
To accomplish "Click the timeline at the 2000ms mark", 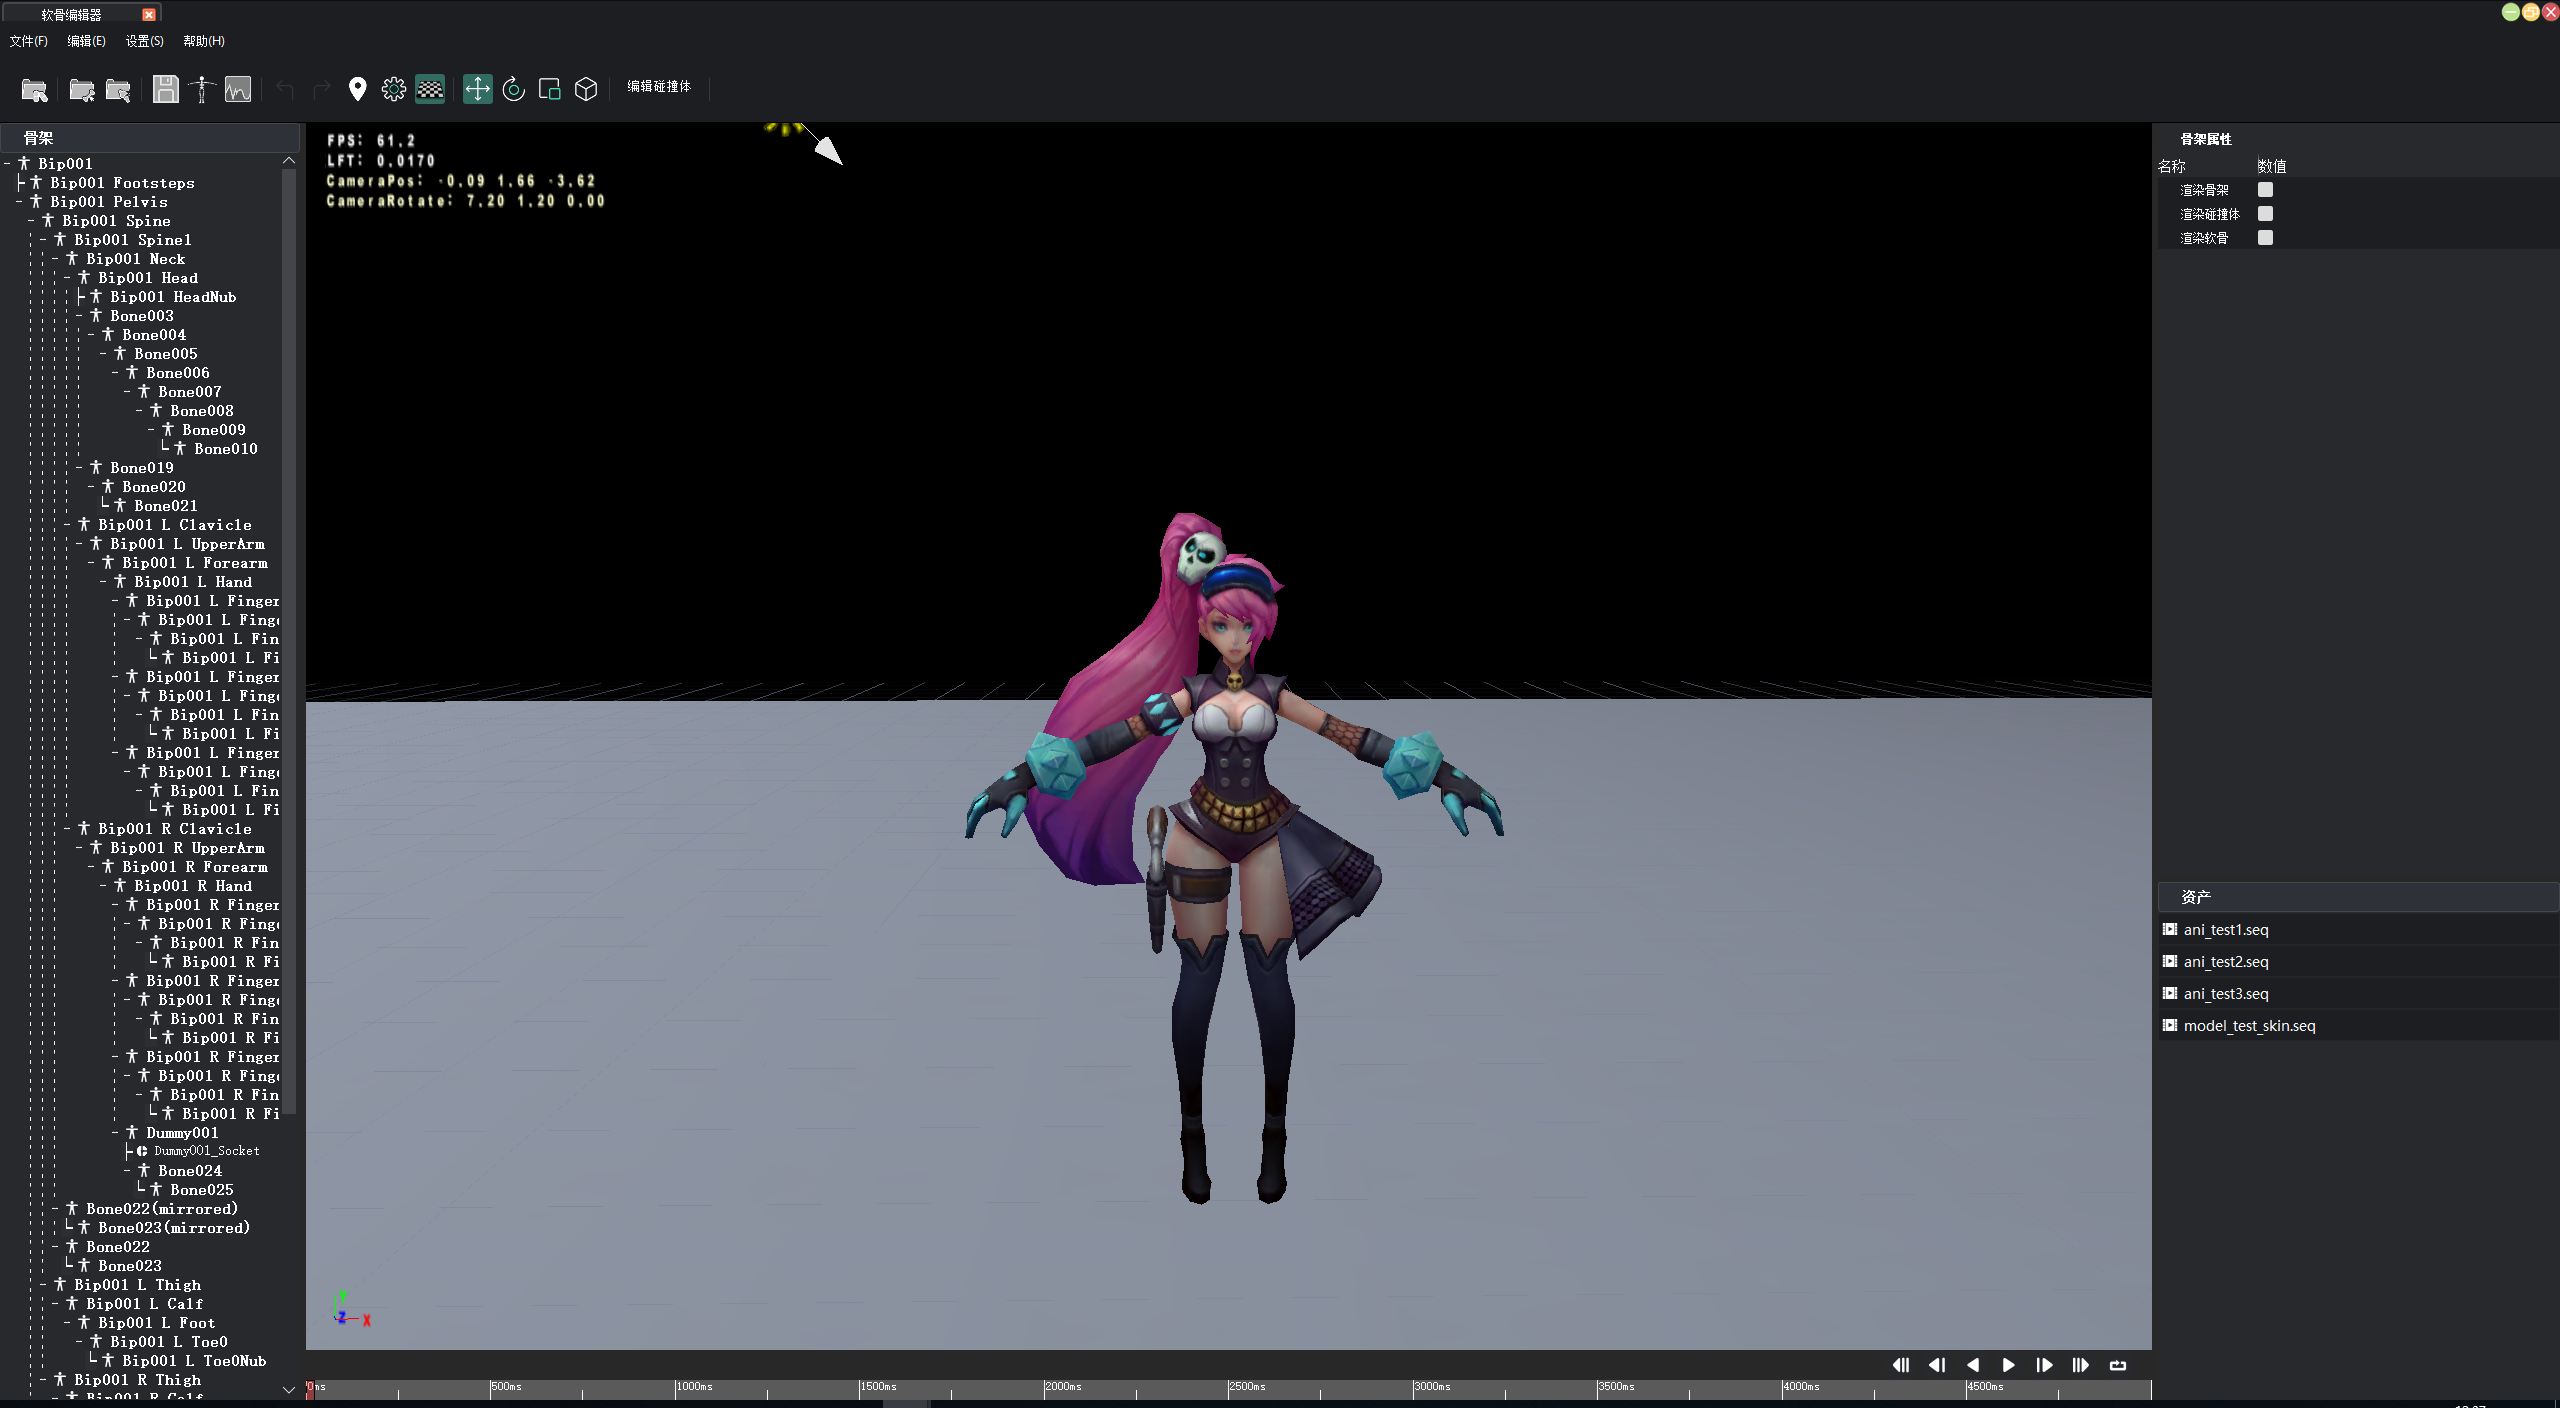I will [x=1044, y=1389].
